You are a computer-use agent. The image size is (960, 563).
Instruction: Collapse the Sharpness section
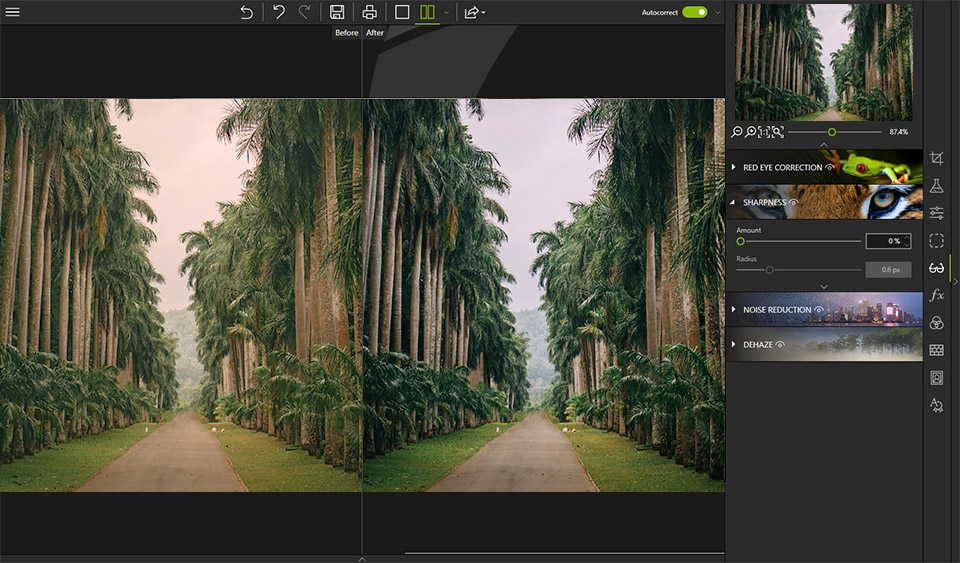pos(733,202)
